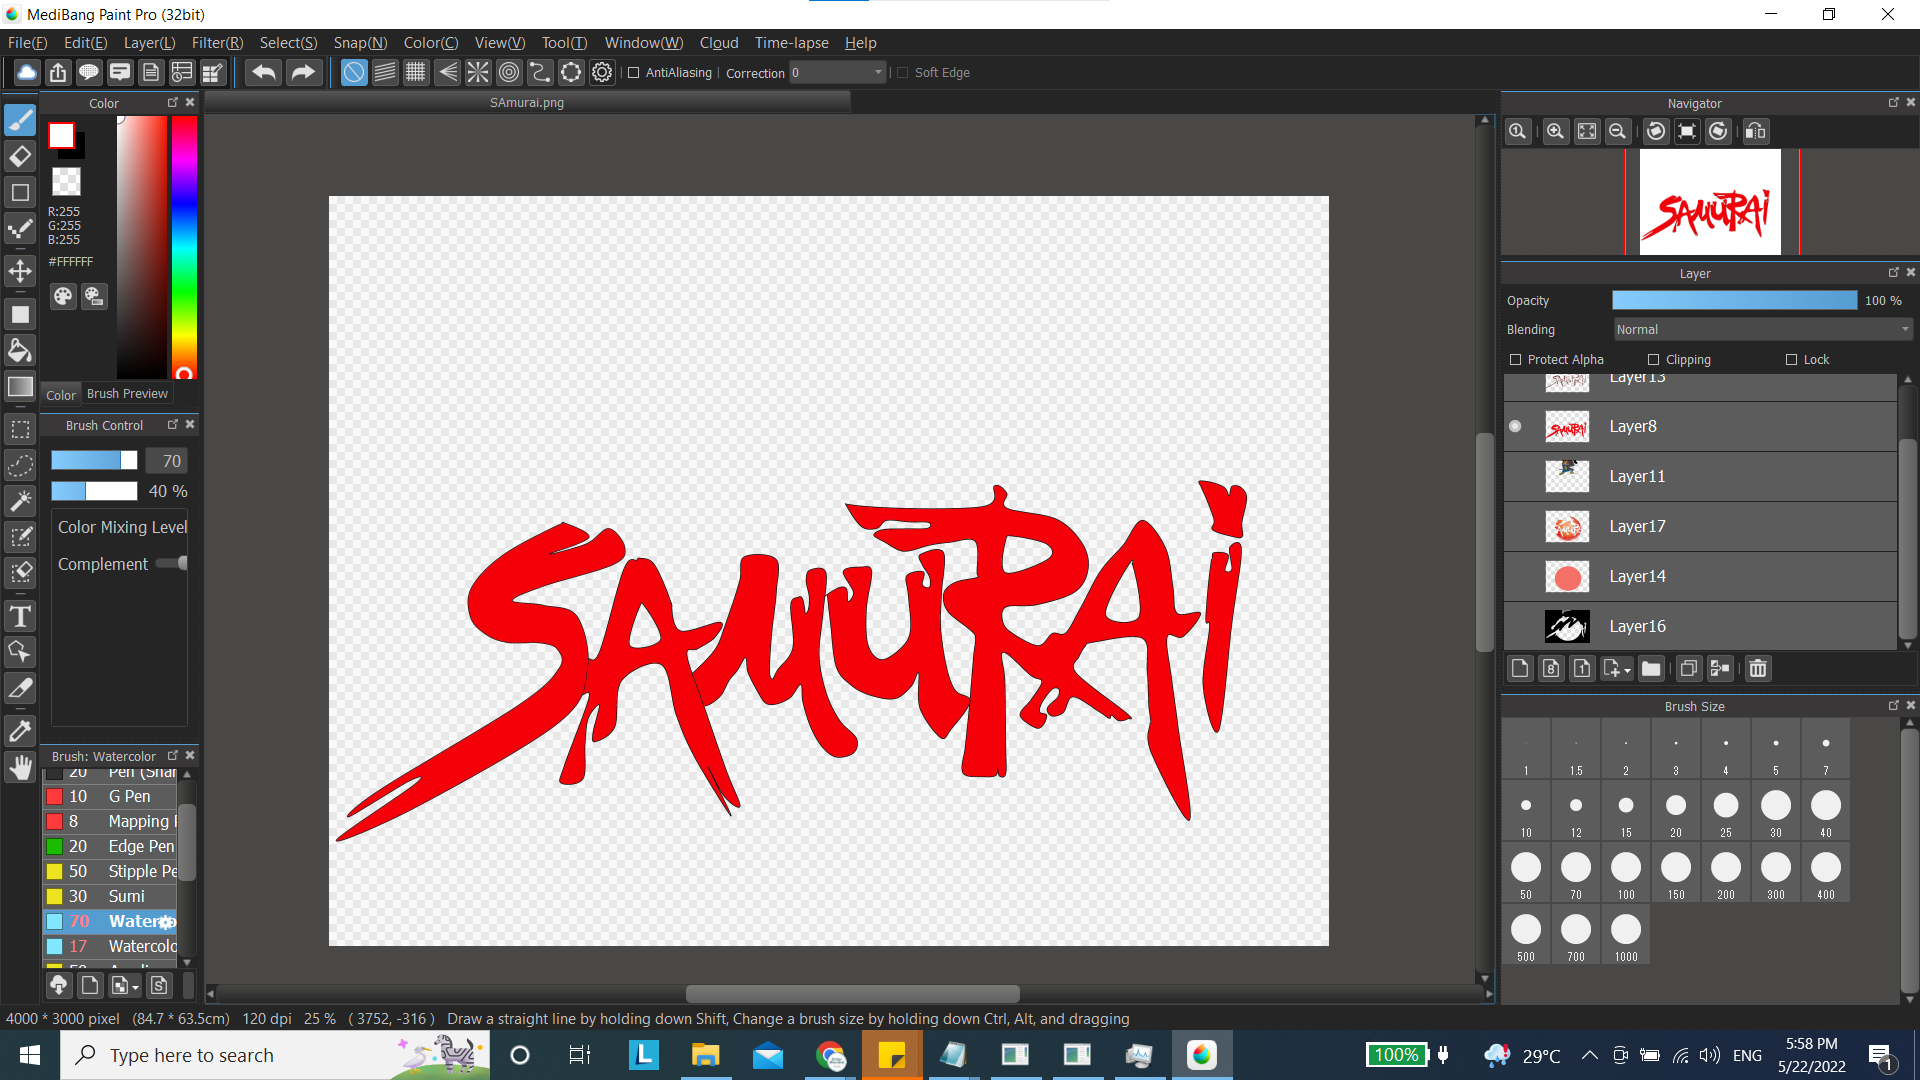Turn snap off icon in toolbar
Viewport: 1920px width, 1080px height.
(354, 72)
